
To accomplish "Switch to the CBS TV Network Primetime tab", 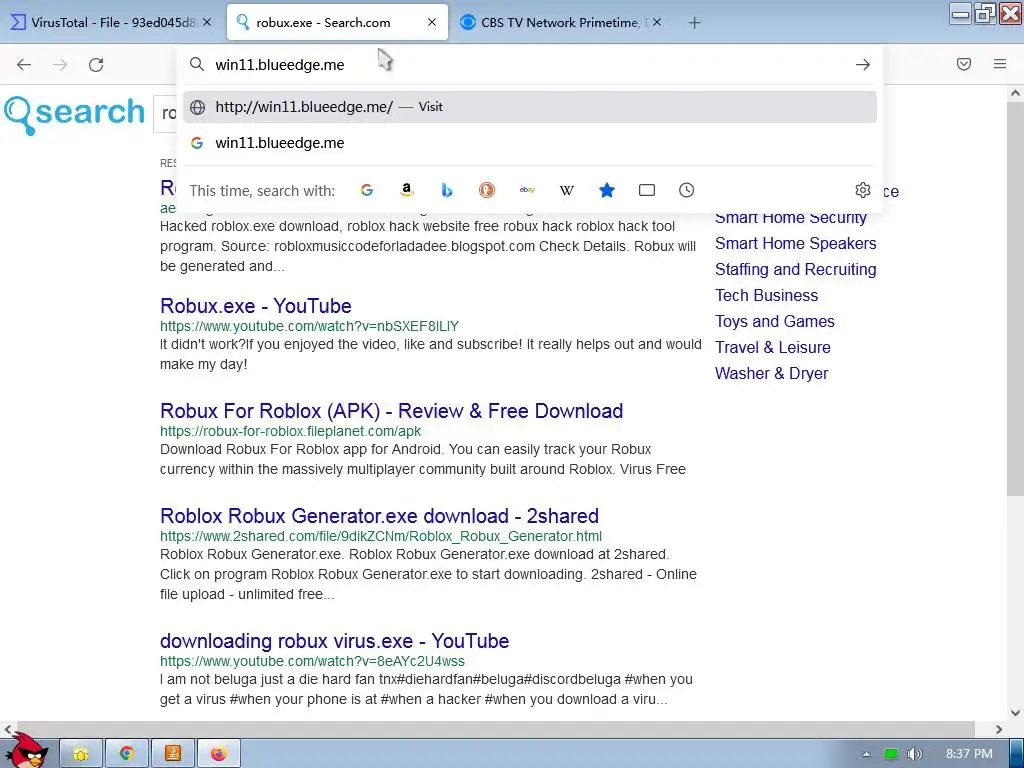I will point(562,22).
